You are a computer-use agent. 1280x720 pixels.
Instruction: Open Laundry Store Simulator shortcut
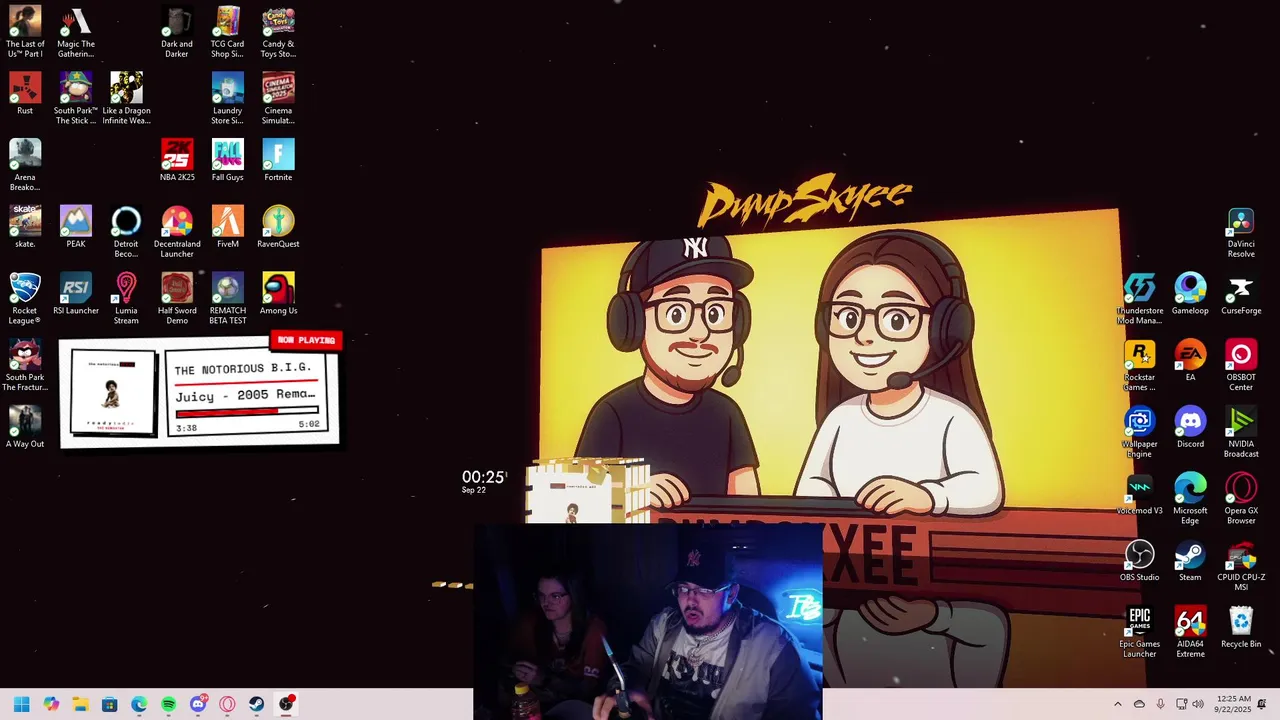[227, 99]
